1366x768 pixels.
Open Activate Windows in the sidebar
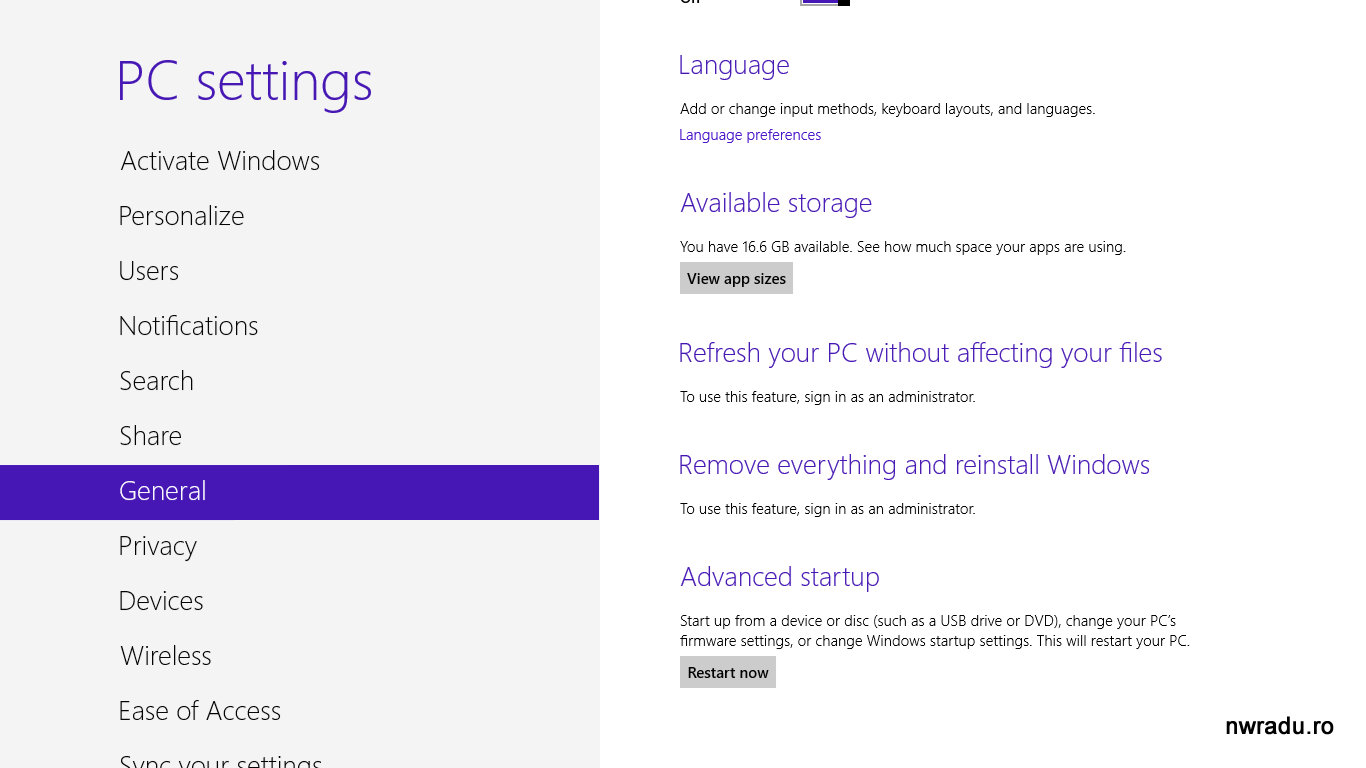[x=220, y=161]
